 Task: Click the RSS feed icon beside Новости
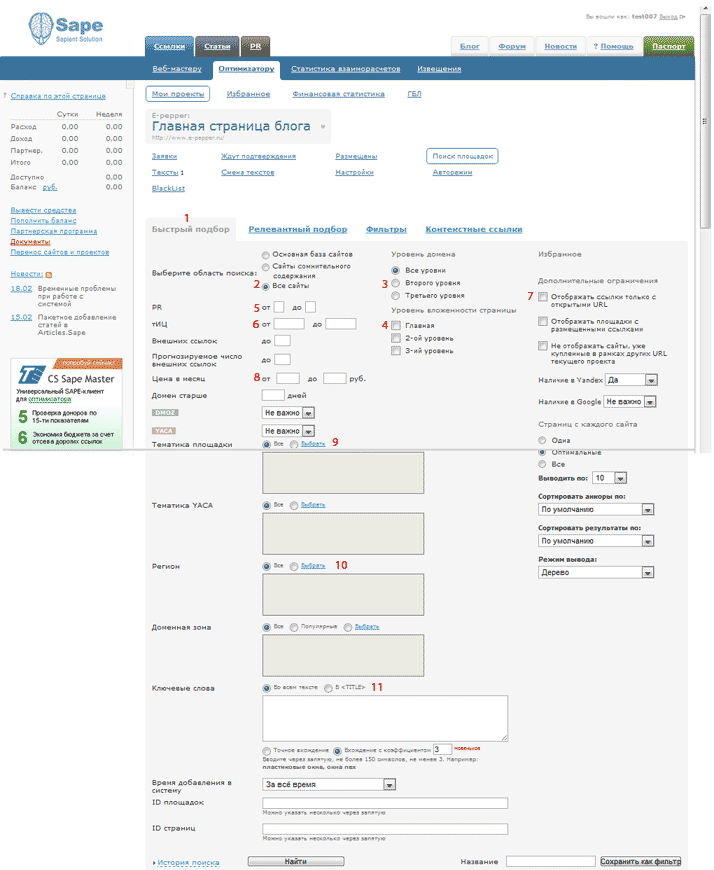49,275
